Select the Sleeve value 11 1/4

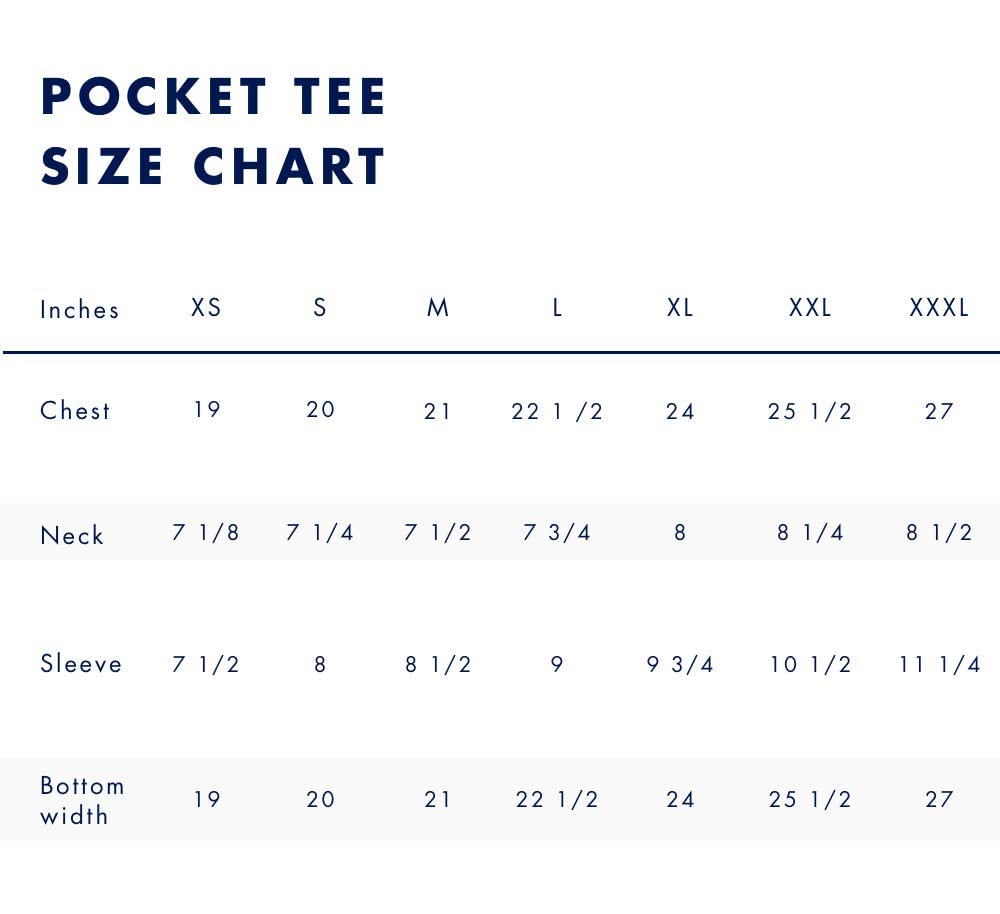coord(939,665)
